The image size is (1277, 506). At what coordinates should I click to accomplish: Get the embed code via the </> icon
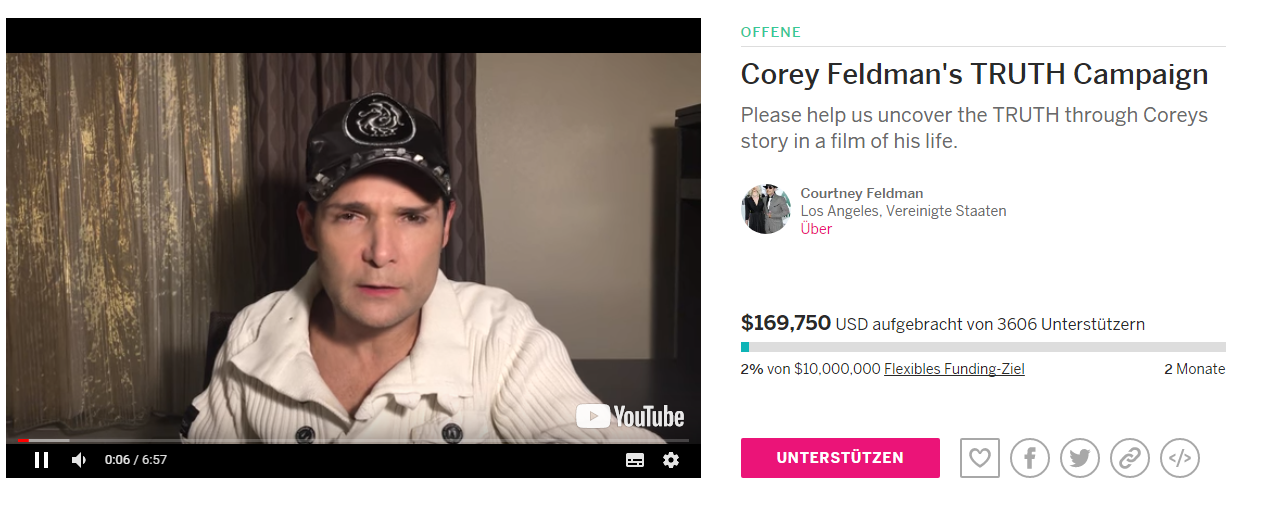[x=1180, y=458]
